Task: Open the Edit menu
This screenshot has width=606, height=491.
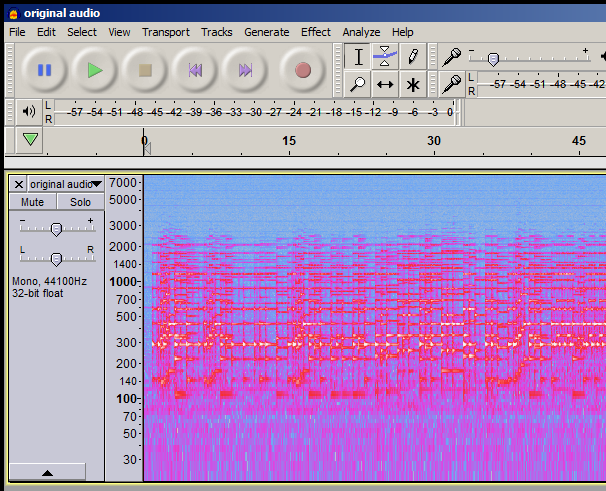Action: (x=46, y=32)
